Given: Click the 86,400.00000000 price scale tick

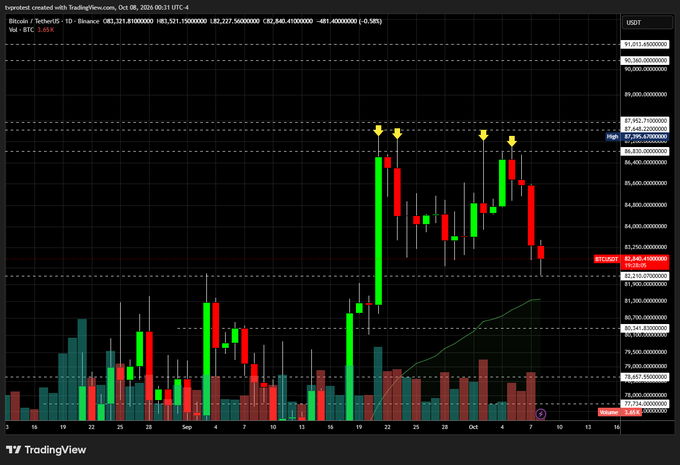Looking at the screenshot, I should pyautogui.click(x=645, y=163).
